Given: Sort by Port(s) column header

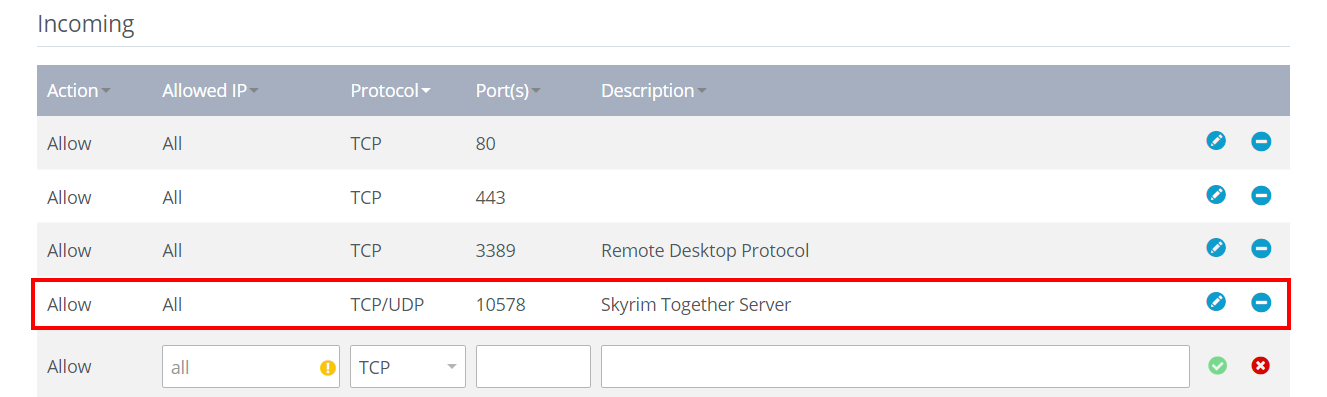Looking at the screenshot, I should click(508, 90).
